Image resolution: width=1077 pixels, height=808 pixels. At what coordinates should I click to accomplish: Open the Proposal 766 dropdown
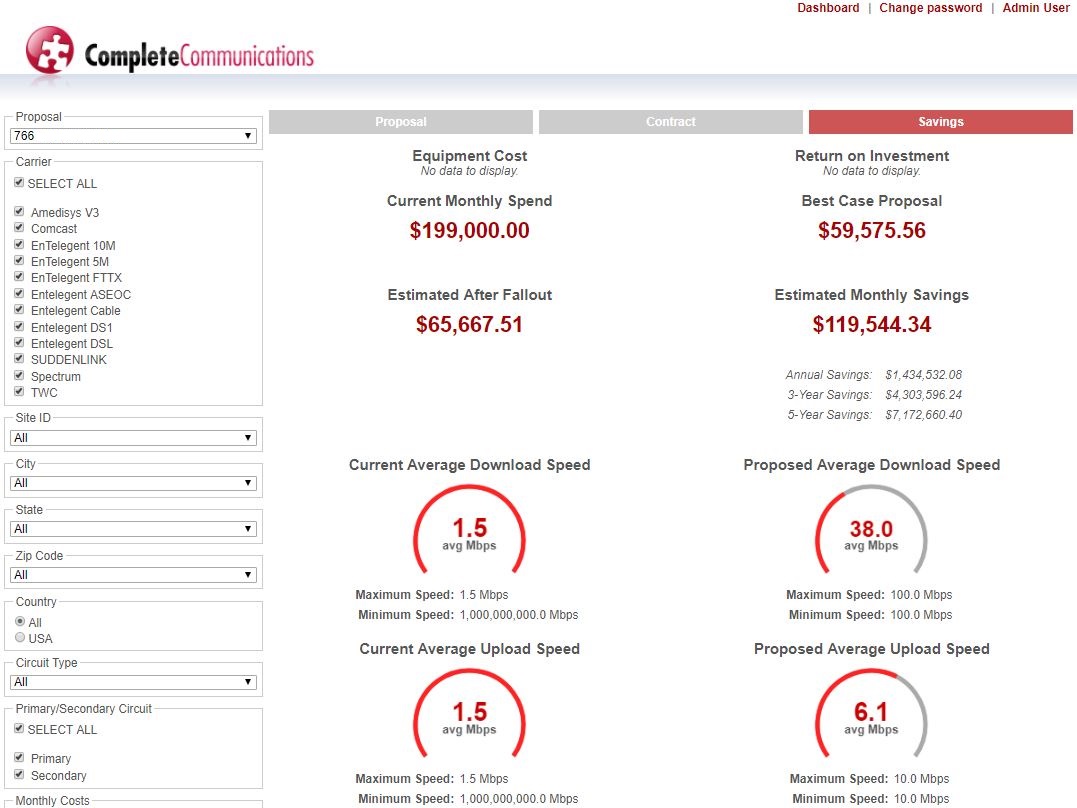[x=133, y=136]
